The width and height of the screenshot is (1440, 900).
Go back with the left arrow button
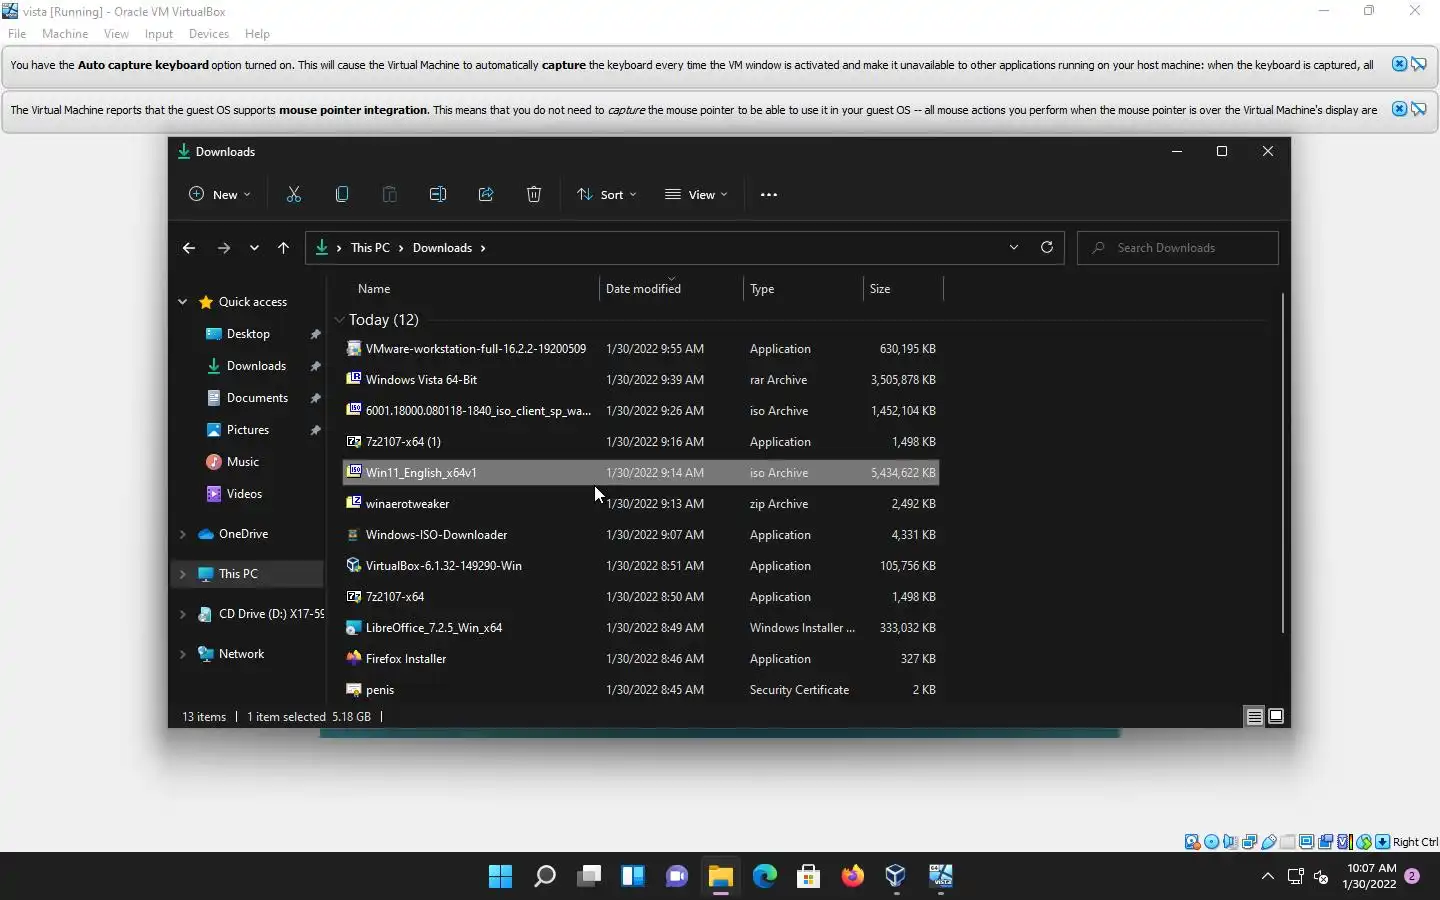tap(189, 248)
